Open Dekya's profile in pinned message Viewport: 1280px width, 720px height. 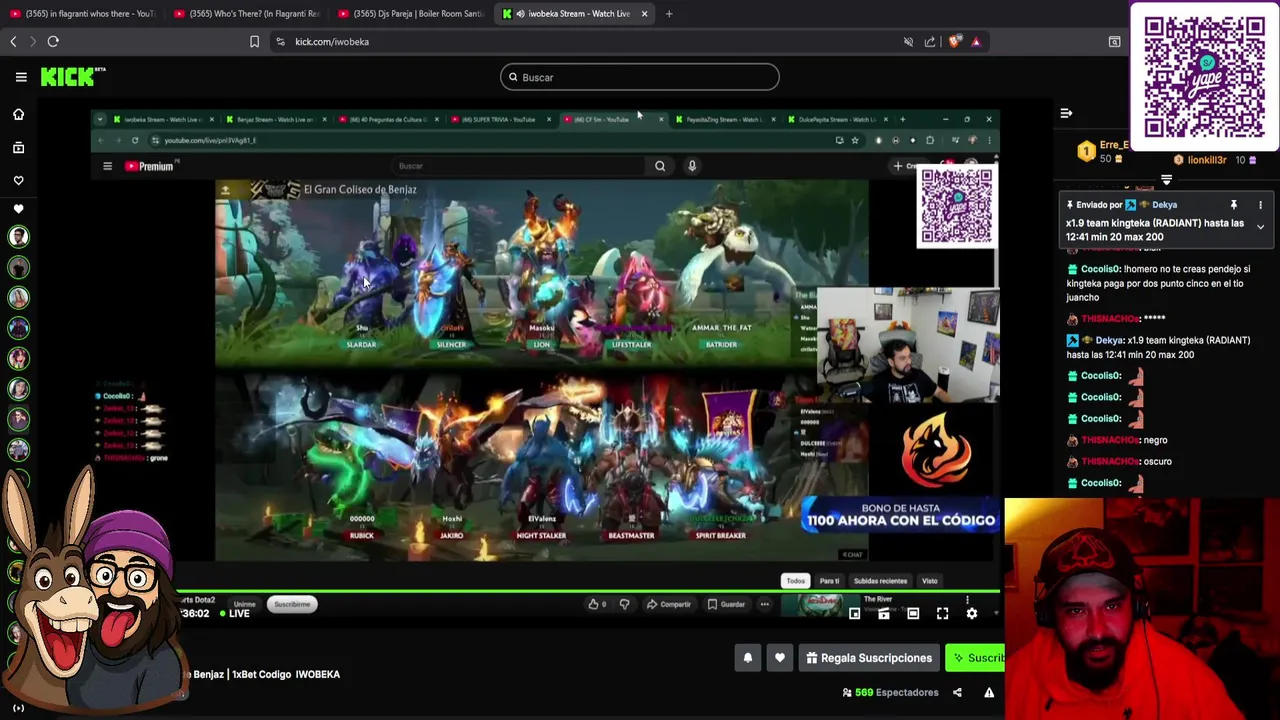(1164, 205)
